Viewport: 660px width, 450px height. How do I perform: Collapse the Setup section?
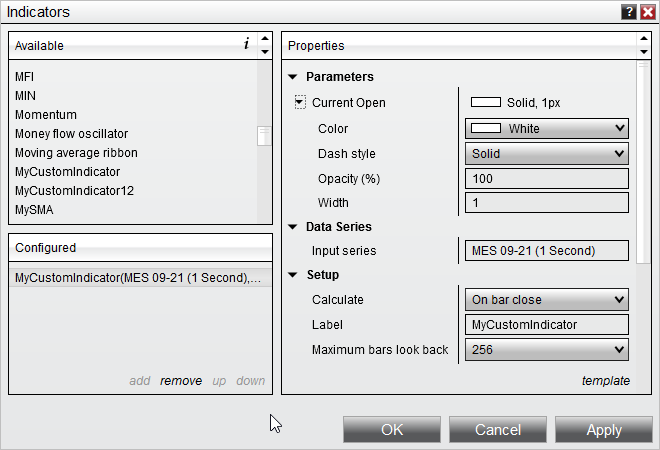(293, 275)
